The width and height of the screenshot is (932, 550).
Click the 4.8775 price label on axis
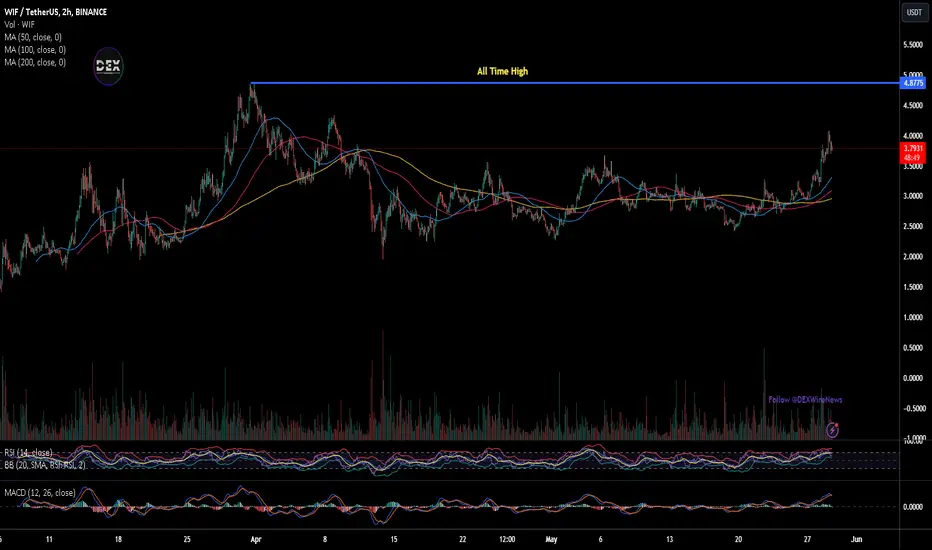point(913,83)
